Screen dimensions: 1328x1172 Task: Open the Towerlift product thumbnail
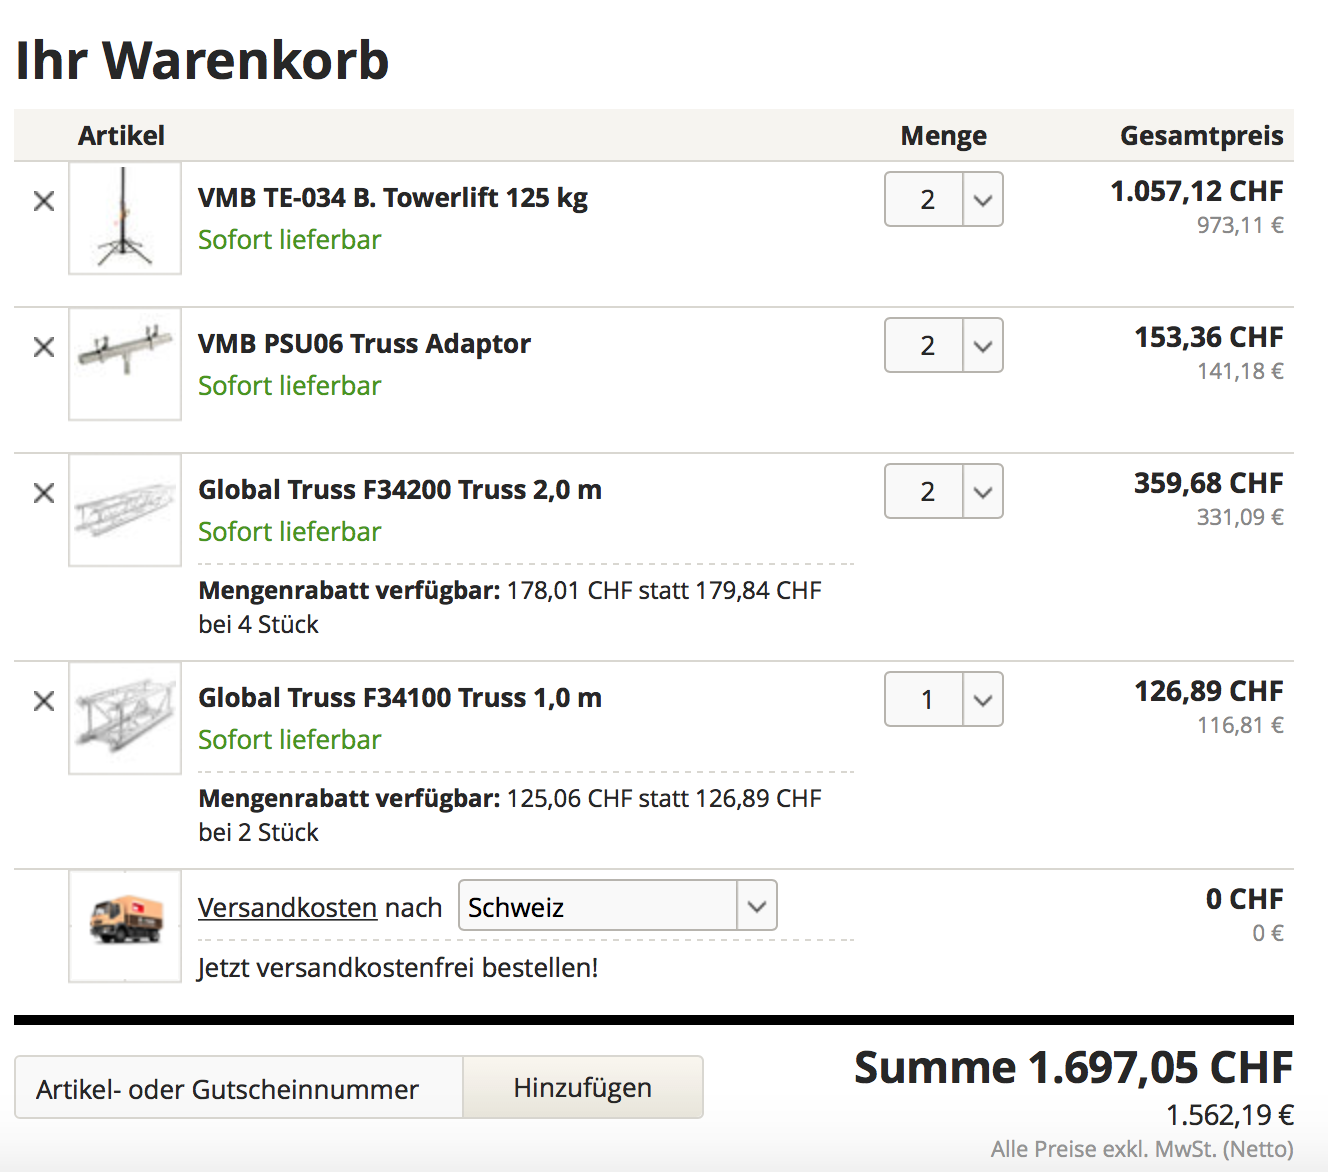click(x=125, y=218)
